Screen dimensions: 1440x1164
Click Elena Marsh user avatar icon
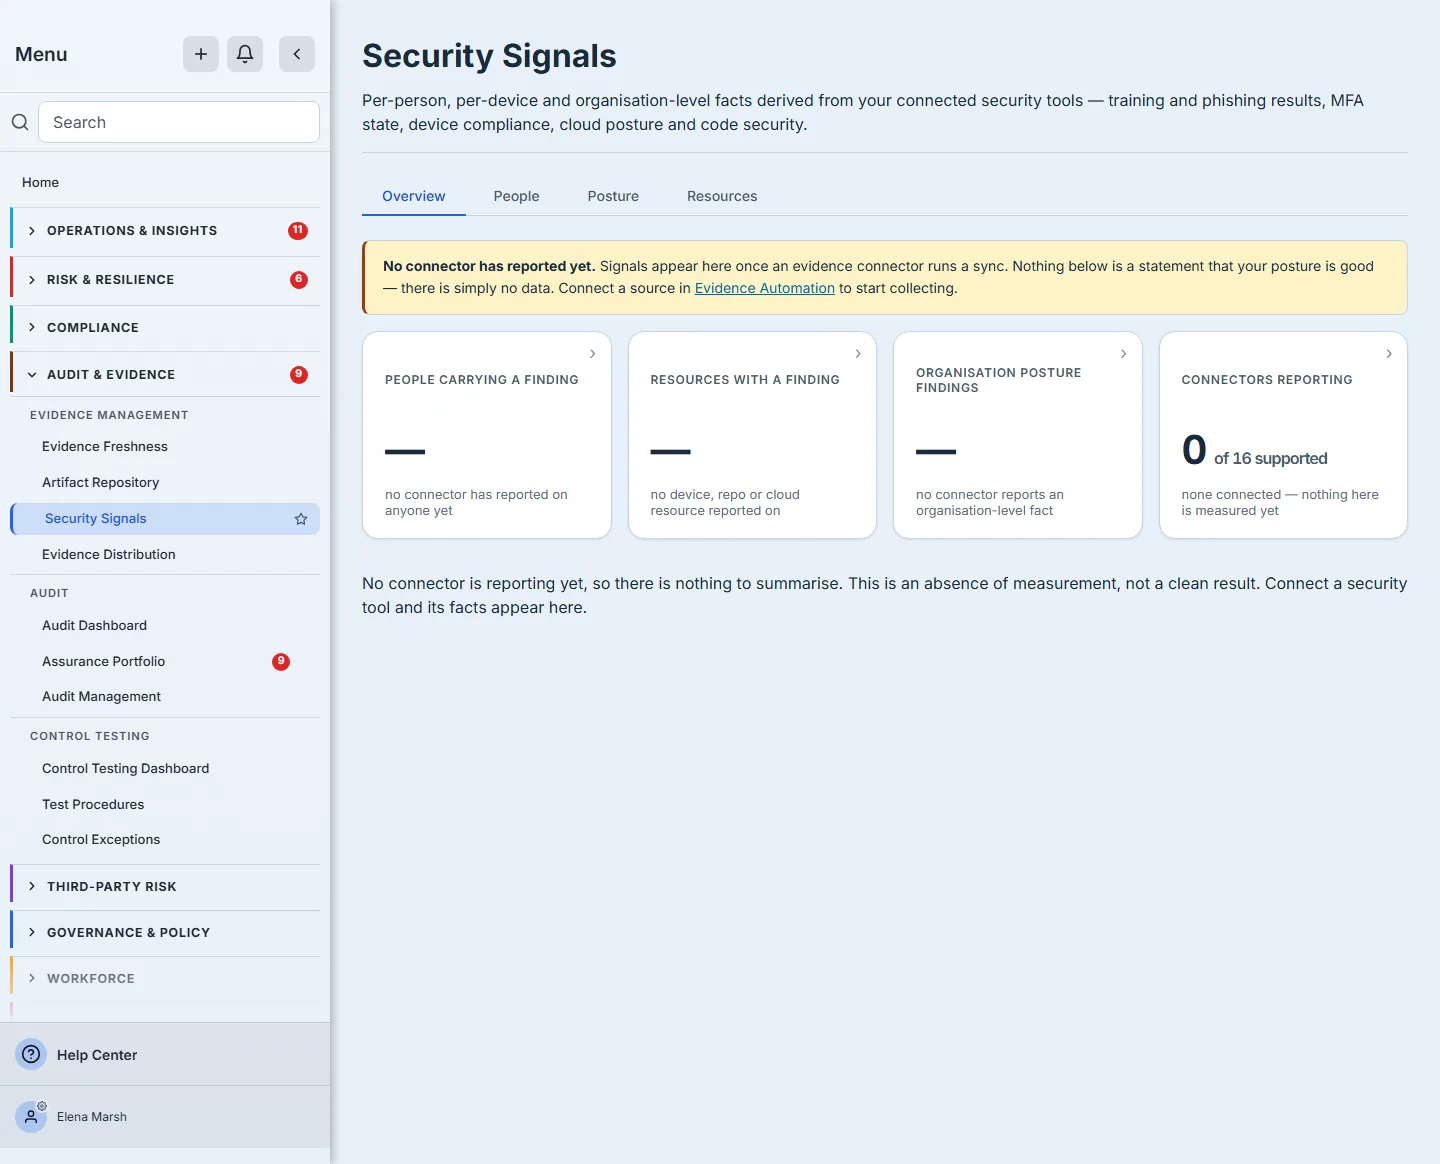pos(31,1117)
